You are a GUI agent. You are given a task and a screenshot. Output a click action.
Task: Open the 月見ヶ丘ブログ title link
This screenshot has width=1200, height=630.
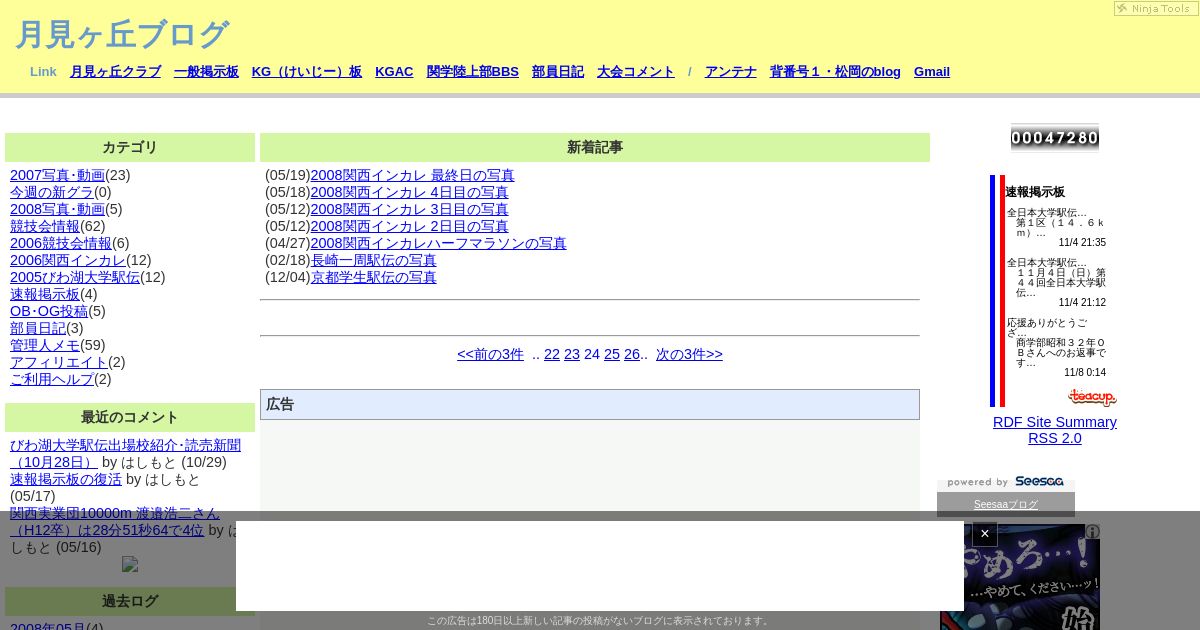[x=122, y=34]
